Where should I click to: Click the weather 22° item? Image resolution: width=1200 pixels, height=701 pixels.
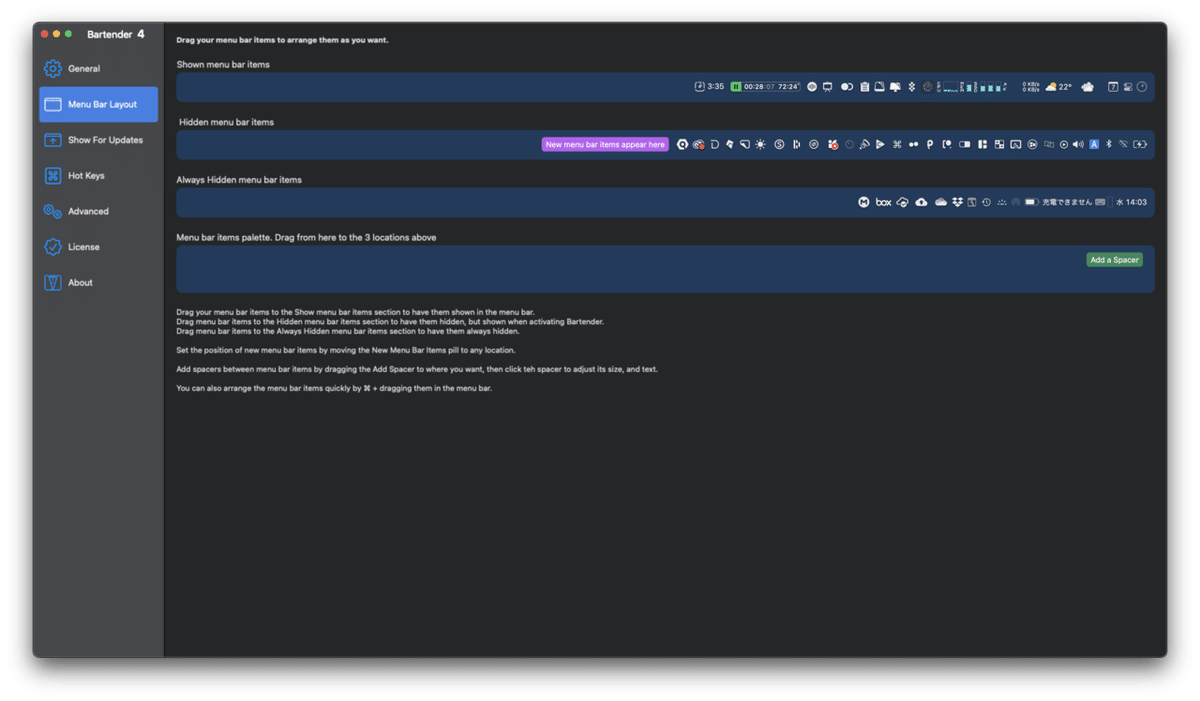(1059, 87)
